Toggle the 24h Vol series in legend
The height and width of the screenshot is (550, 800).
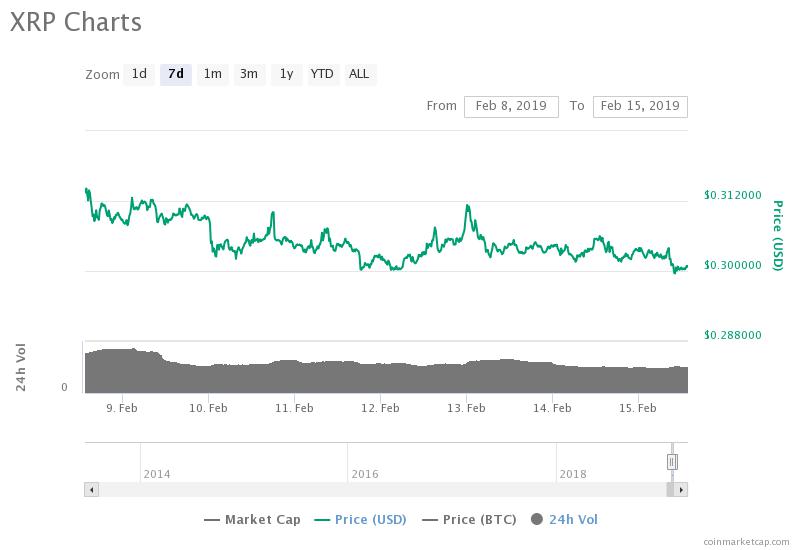click(x=564, y=520)
